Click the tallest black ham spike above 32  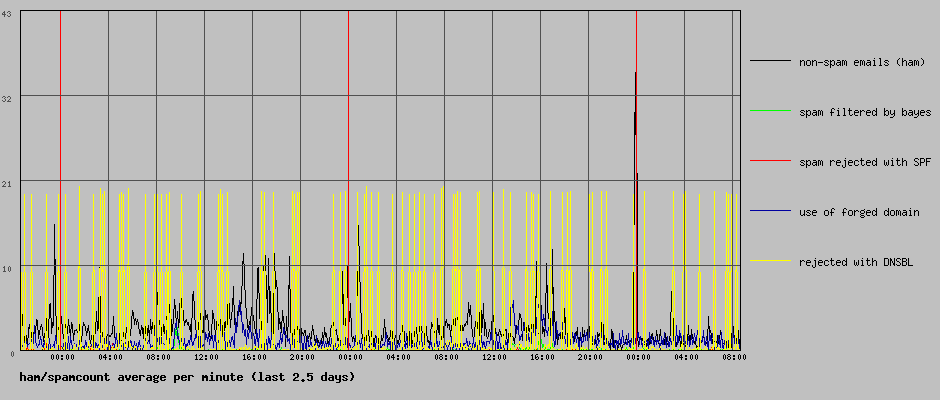pyautogui.click(x=635, y=84)
